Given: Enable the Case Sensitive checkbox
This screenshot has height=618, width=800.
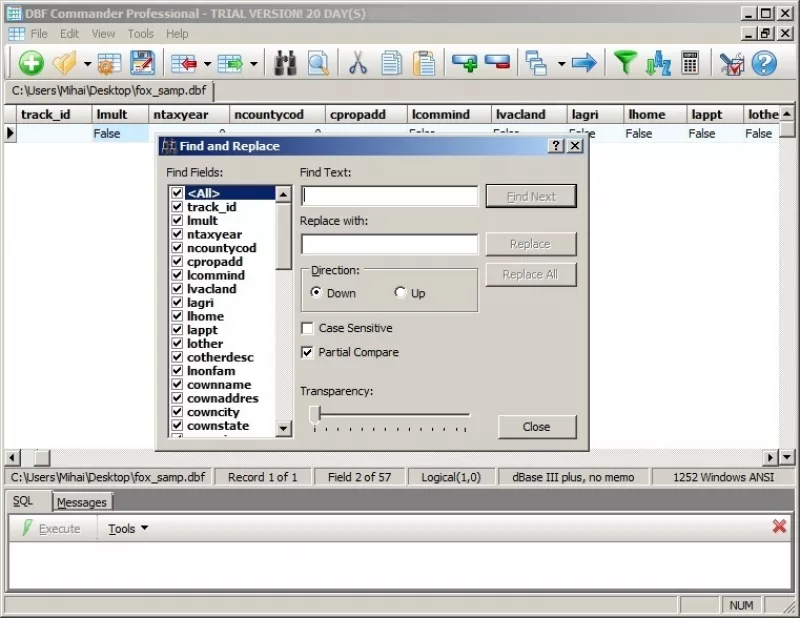Looking at the screenshot, I should (307, 328).
